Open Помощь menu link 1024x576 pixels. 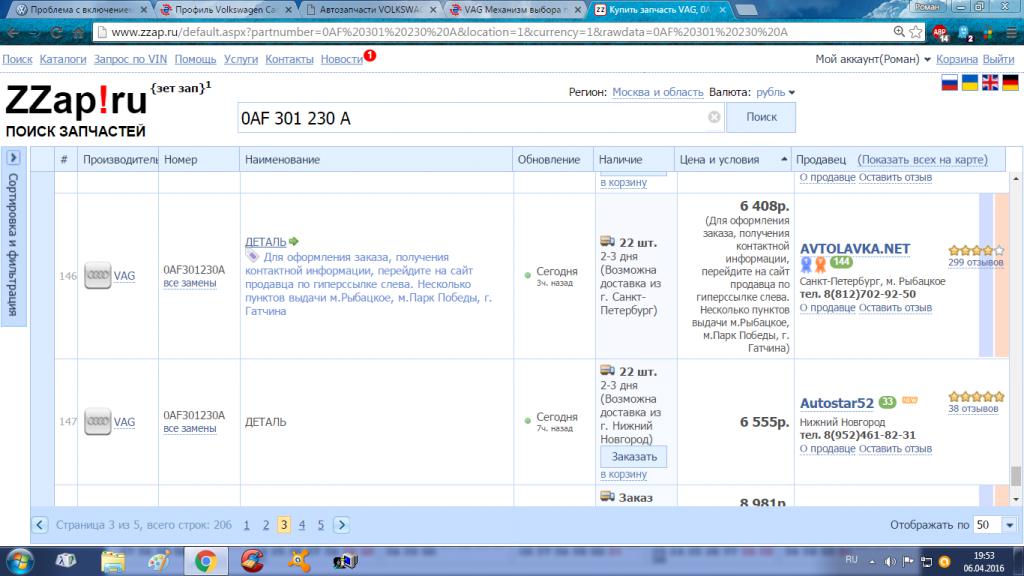point(195,59)
